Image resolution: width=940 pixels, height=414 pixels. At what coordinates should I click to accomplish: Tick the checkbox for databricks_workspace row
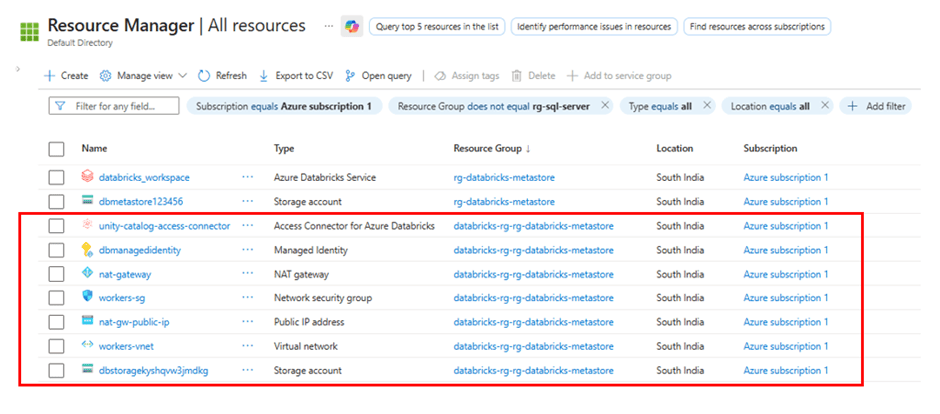click(57, 177)
